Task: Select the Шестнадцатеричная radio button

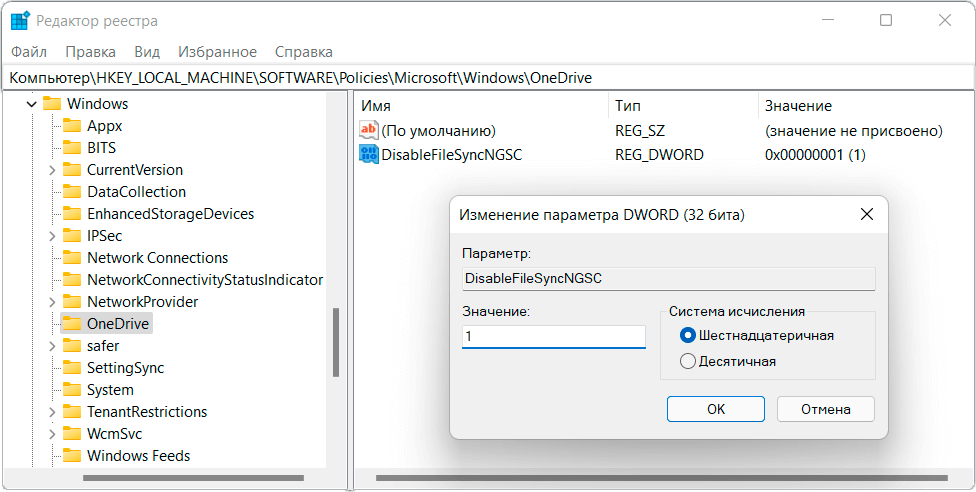Action: click(x=687, y=336)
